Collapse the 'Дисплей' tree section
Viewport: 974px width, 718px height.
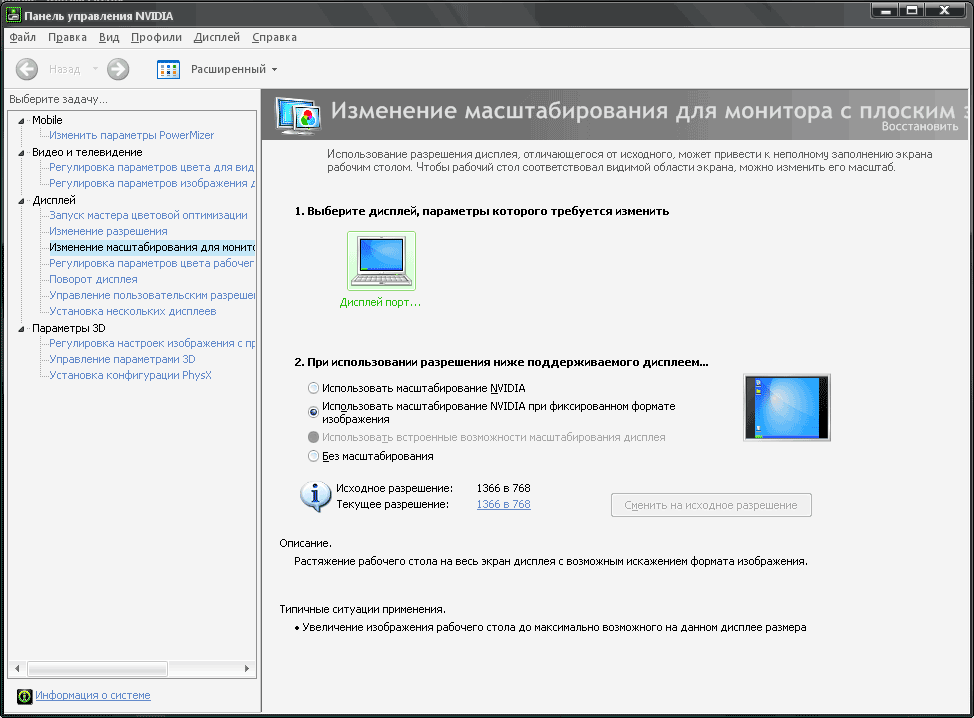pyautogui.click(x=20, y=200)
